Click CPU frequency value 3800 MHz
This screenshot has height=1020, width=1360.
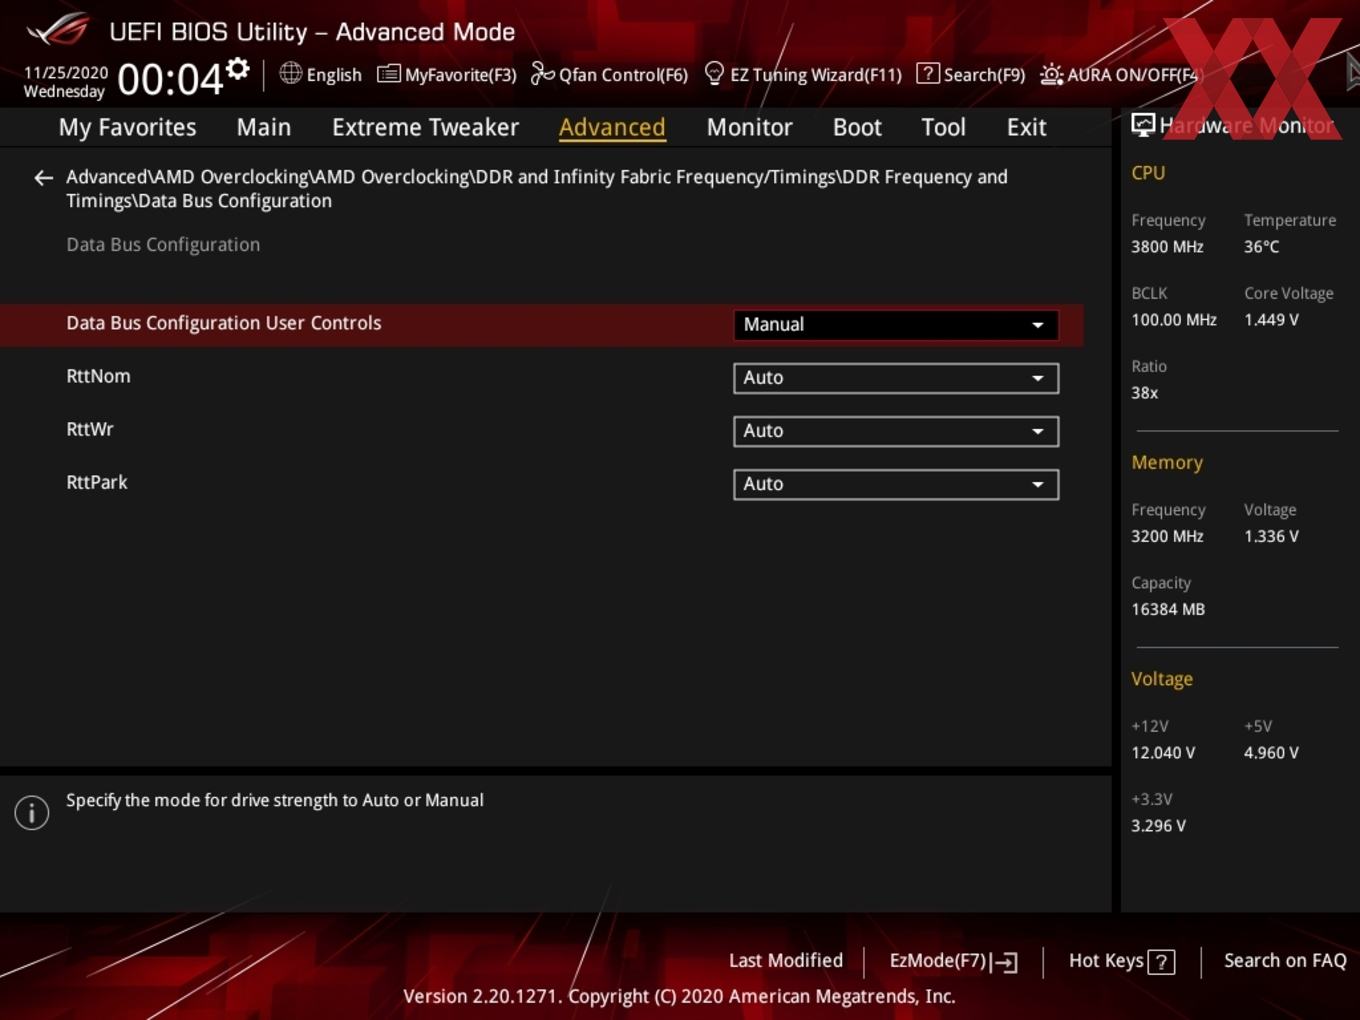[1167, 247]
